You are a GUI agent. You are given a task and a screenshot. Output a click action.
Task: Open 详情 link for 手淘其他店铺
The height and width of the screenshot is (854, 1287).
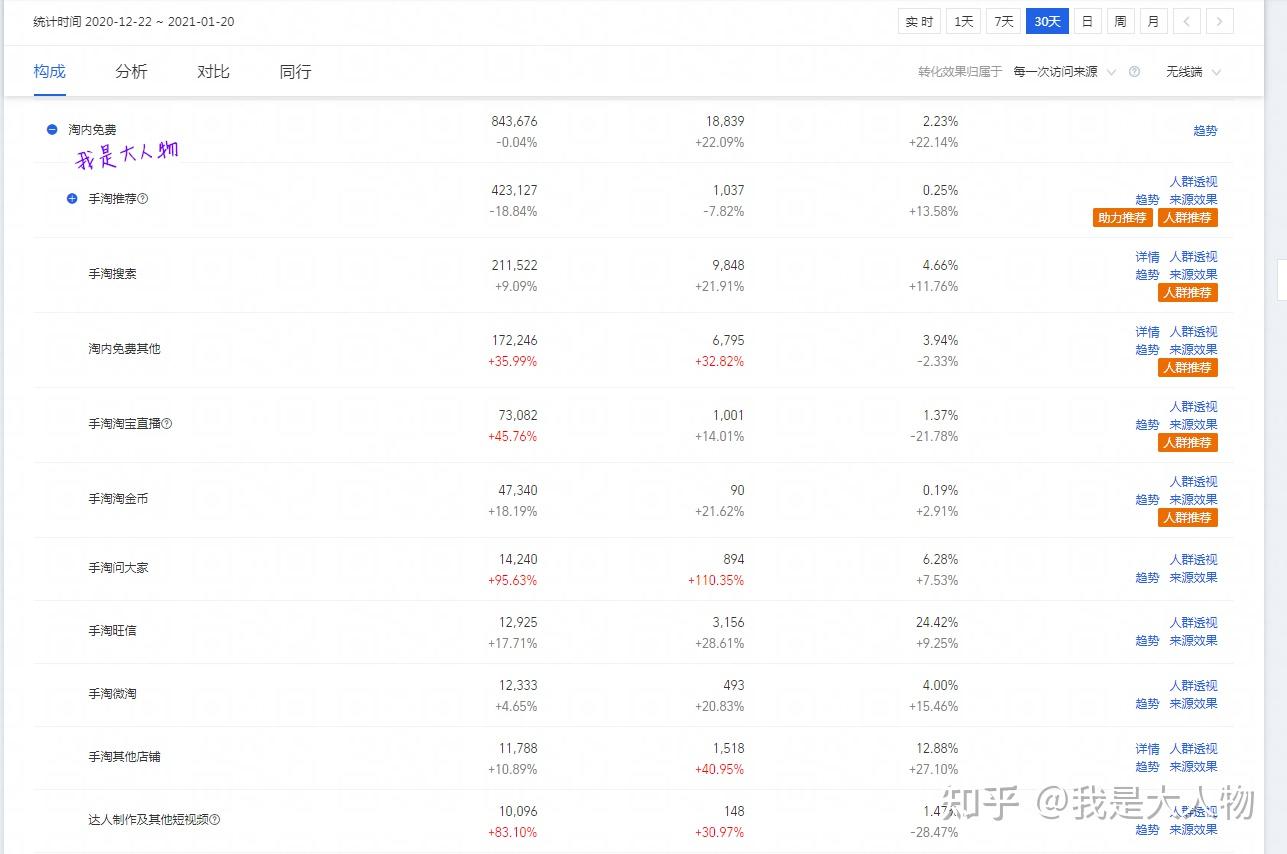pos(1147,749)
